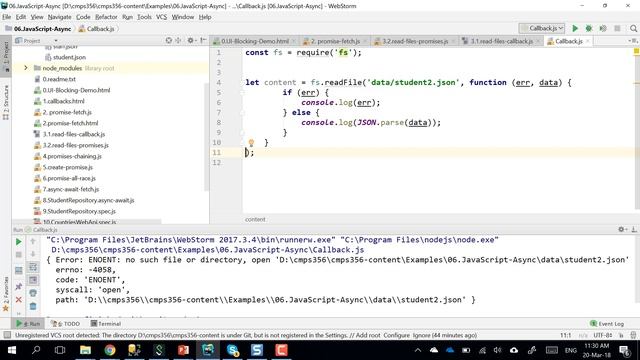Open Chrome from the Windows taskbar
Screen dimensions: 640x360
pos(110,350)
